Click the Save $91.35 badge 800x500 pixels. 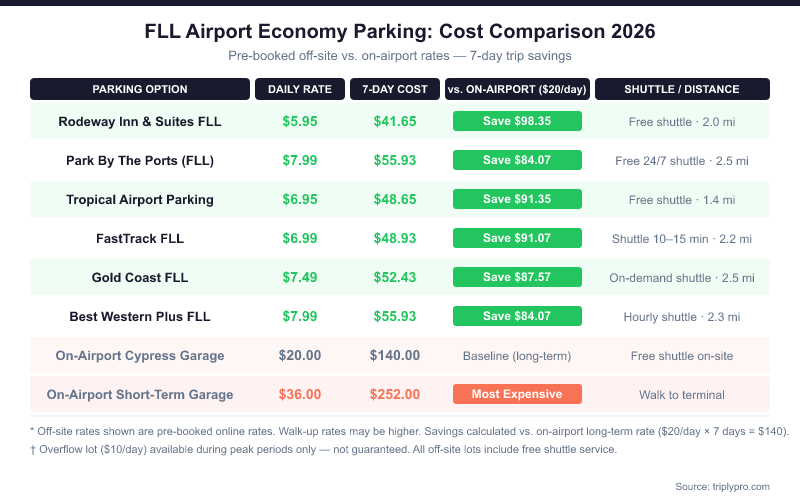[x=517, y=199]
